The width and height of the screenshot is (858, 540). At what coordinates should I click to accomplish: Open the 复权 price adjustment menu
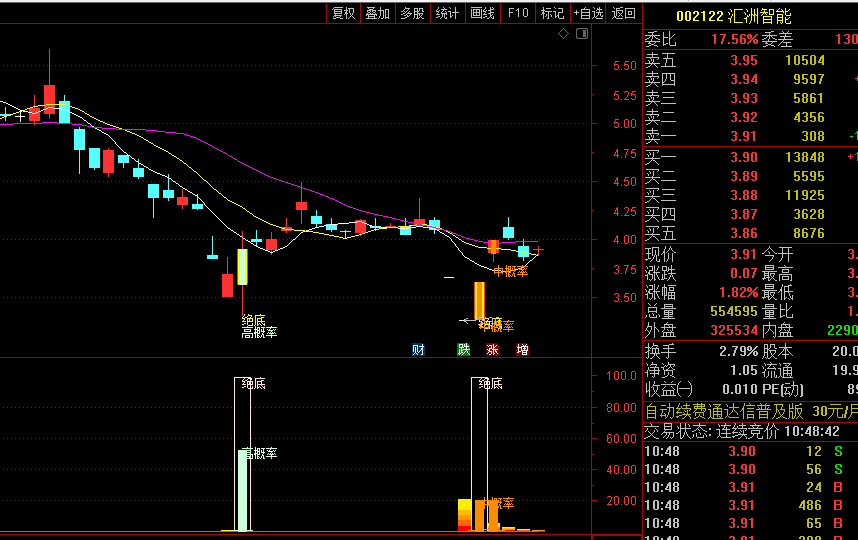tap(343, 13)
